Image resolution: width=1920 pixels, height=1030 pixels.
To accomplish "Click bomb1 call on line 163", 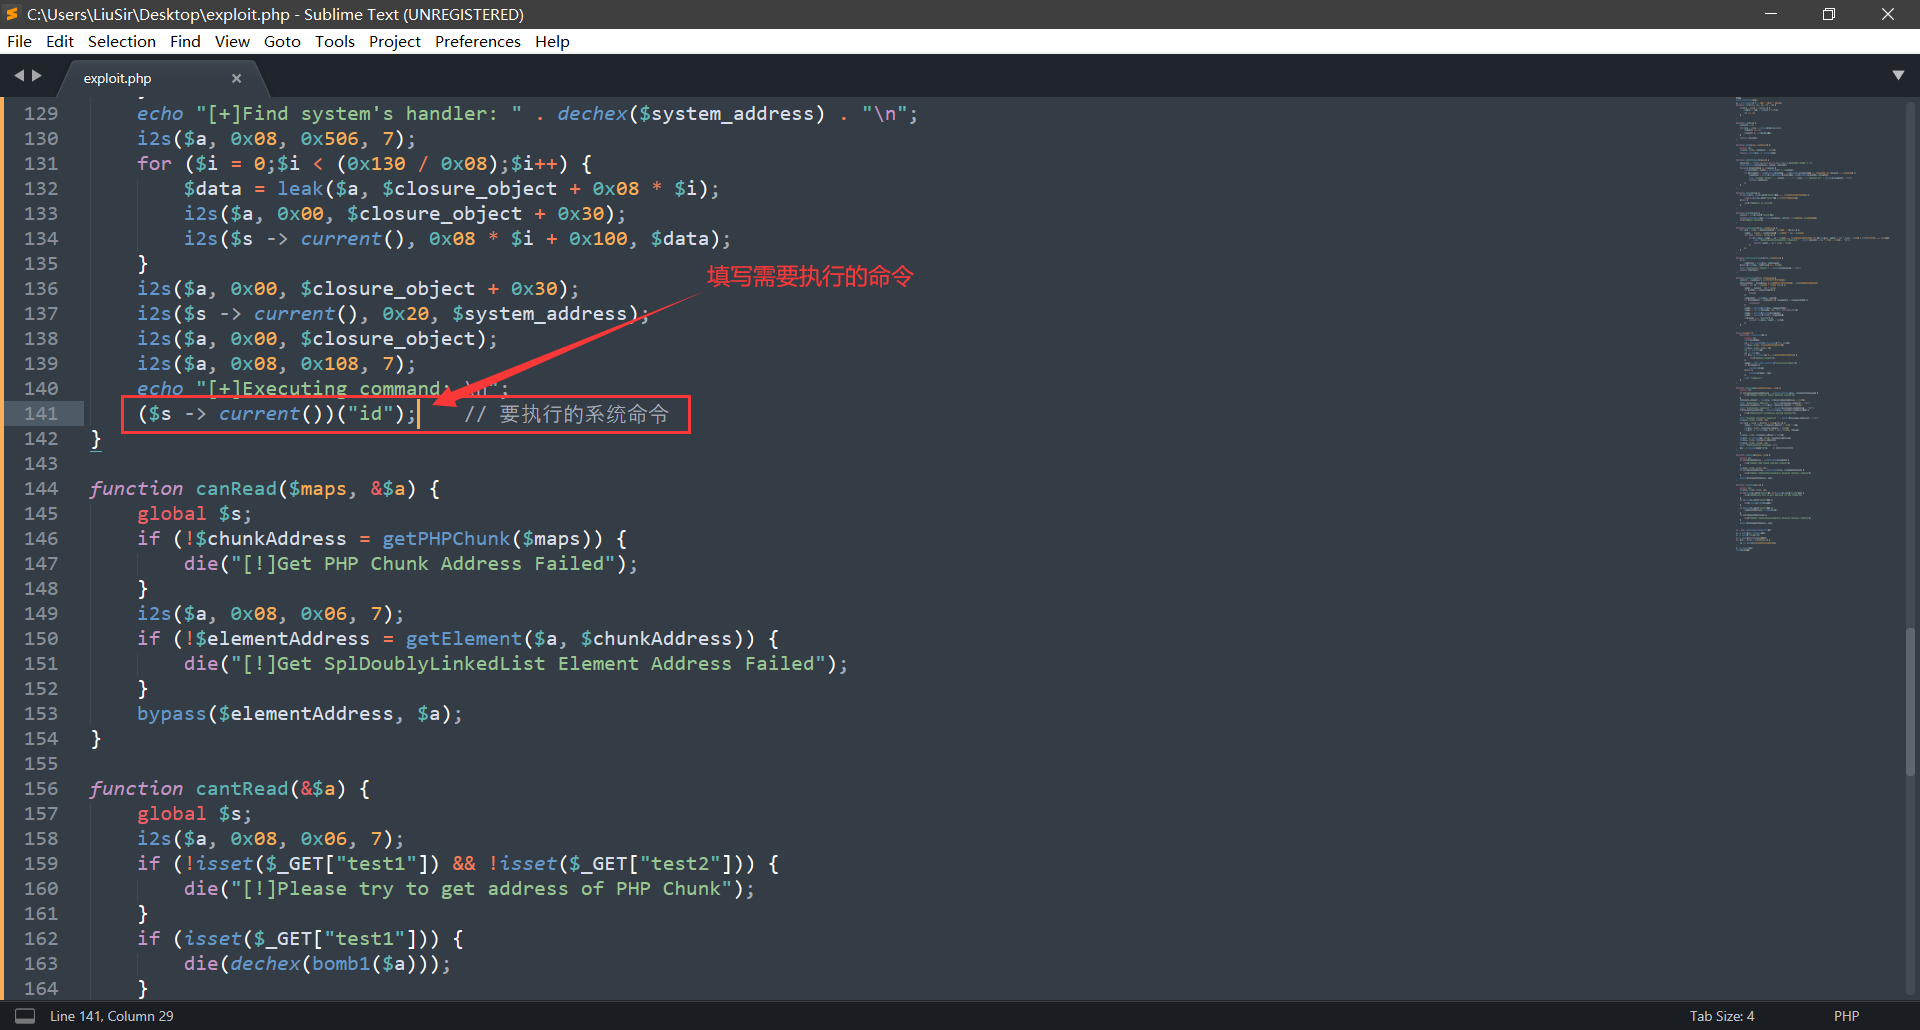I will pyautogui.click(x=341, y=964).
